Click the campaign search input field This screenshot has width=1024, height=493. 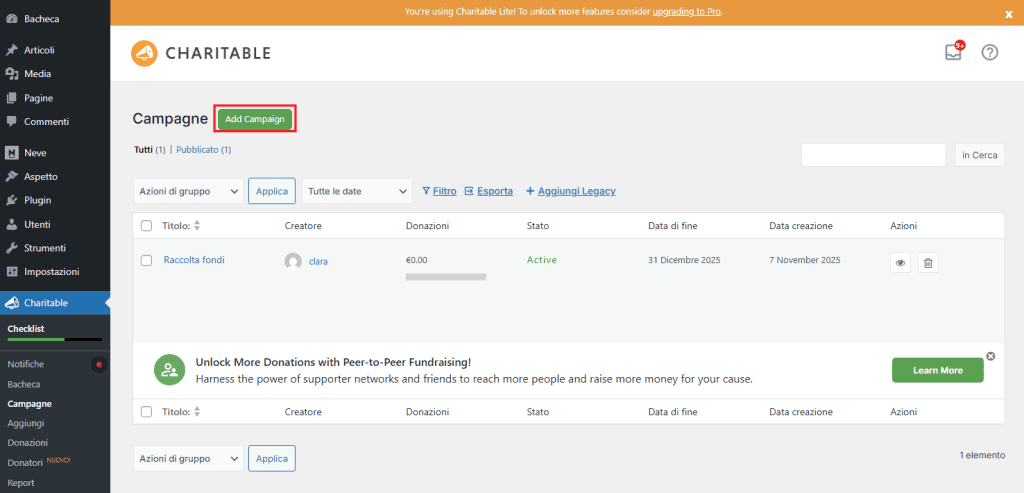pyautogui.click(x=873, y=155)
